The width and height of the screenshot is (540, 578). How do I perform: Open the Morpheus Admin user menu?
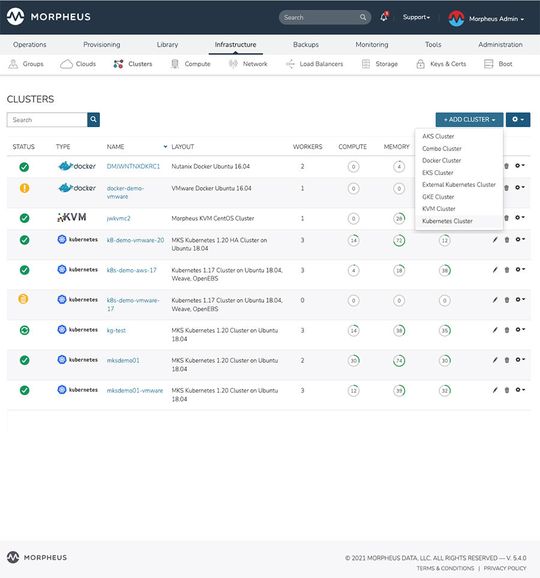click(x=496, y=19)
